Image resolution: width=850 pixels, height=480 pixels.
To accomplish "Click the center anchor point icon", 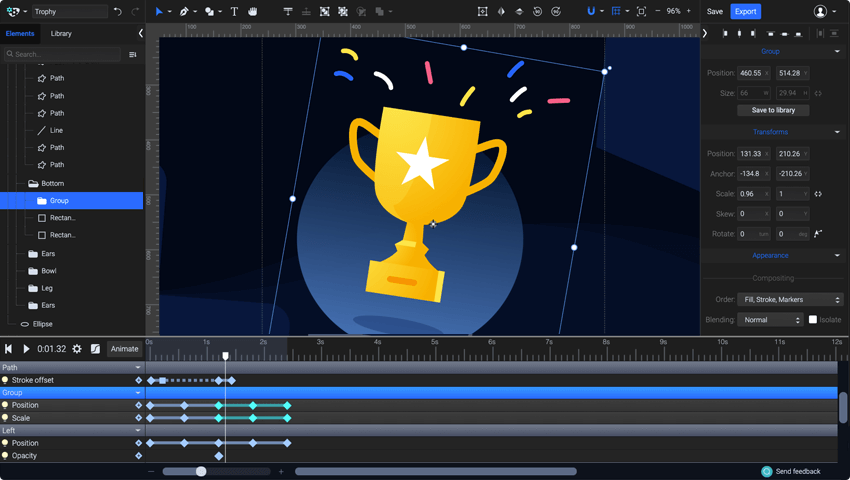I will pyautogui.click(x=482, y=11).
